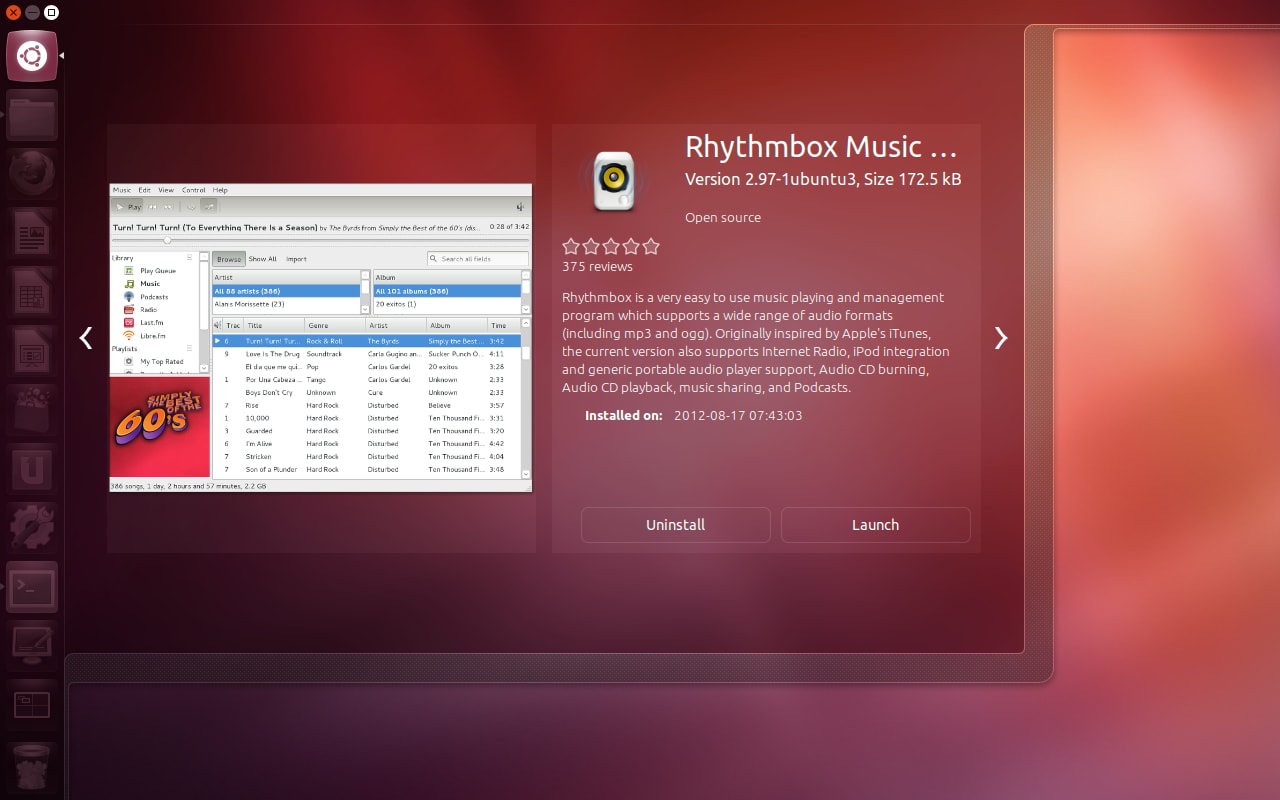Click the "Installed on:" label

(x=624, y=415)
